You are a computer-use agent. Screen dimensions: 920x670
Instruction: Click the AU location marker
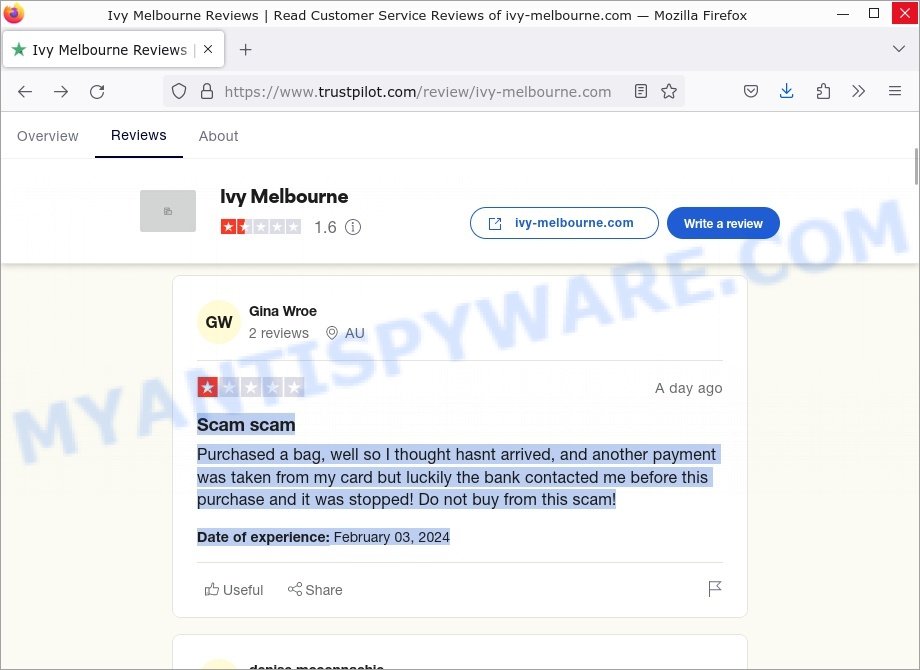pyautogui.click(x=346, y=333)
